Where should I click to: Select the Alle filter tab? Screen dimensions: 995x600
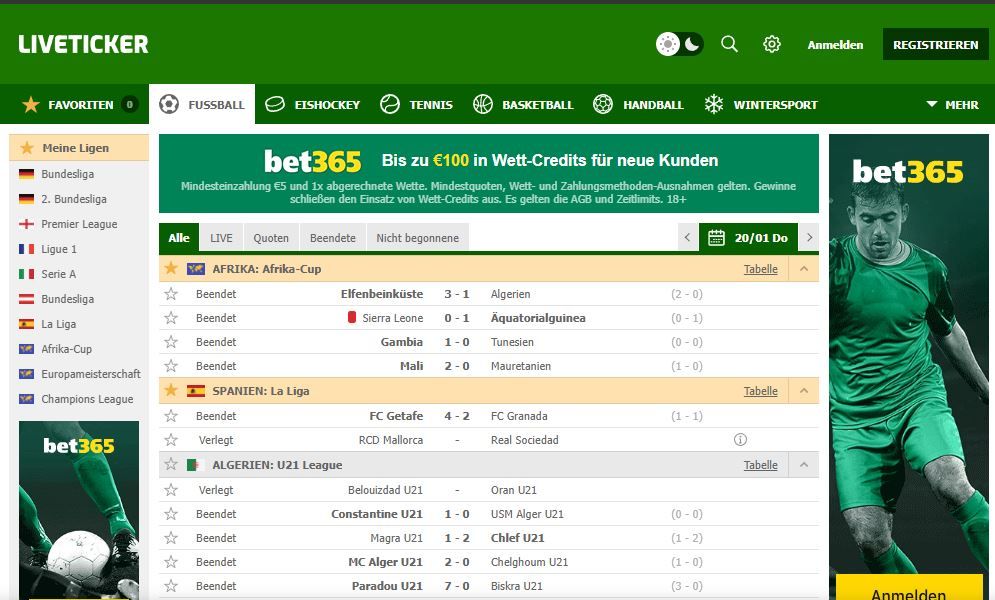pyautogui.click(x=179, y=238)
